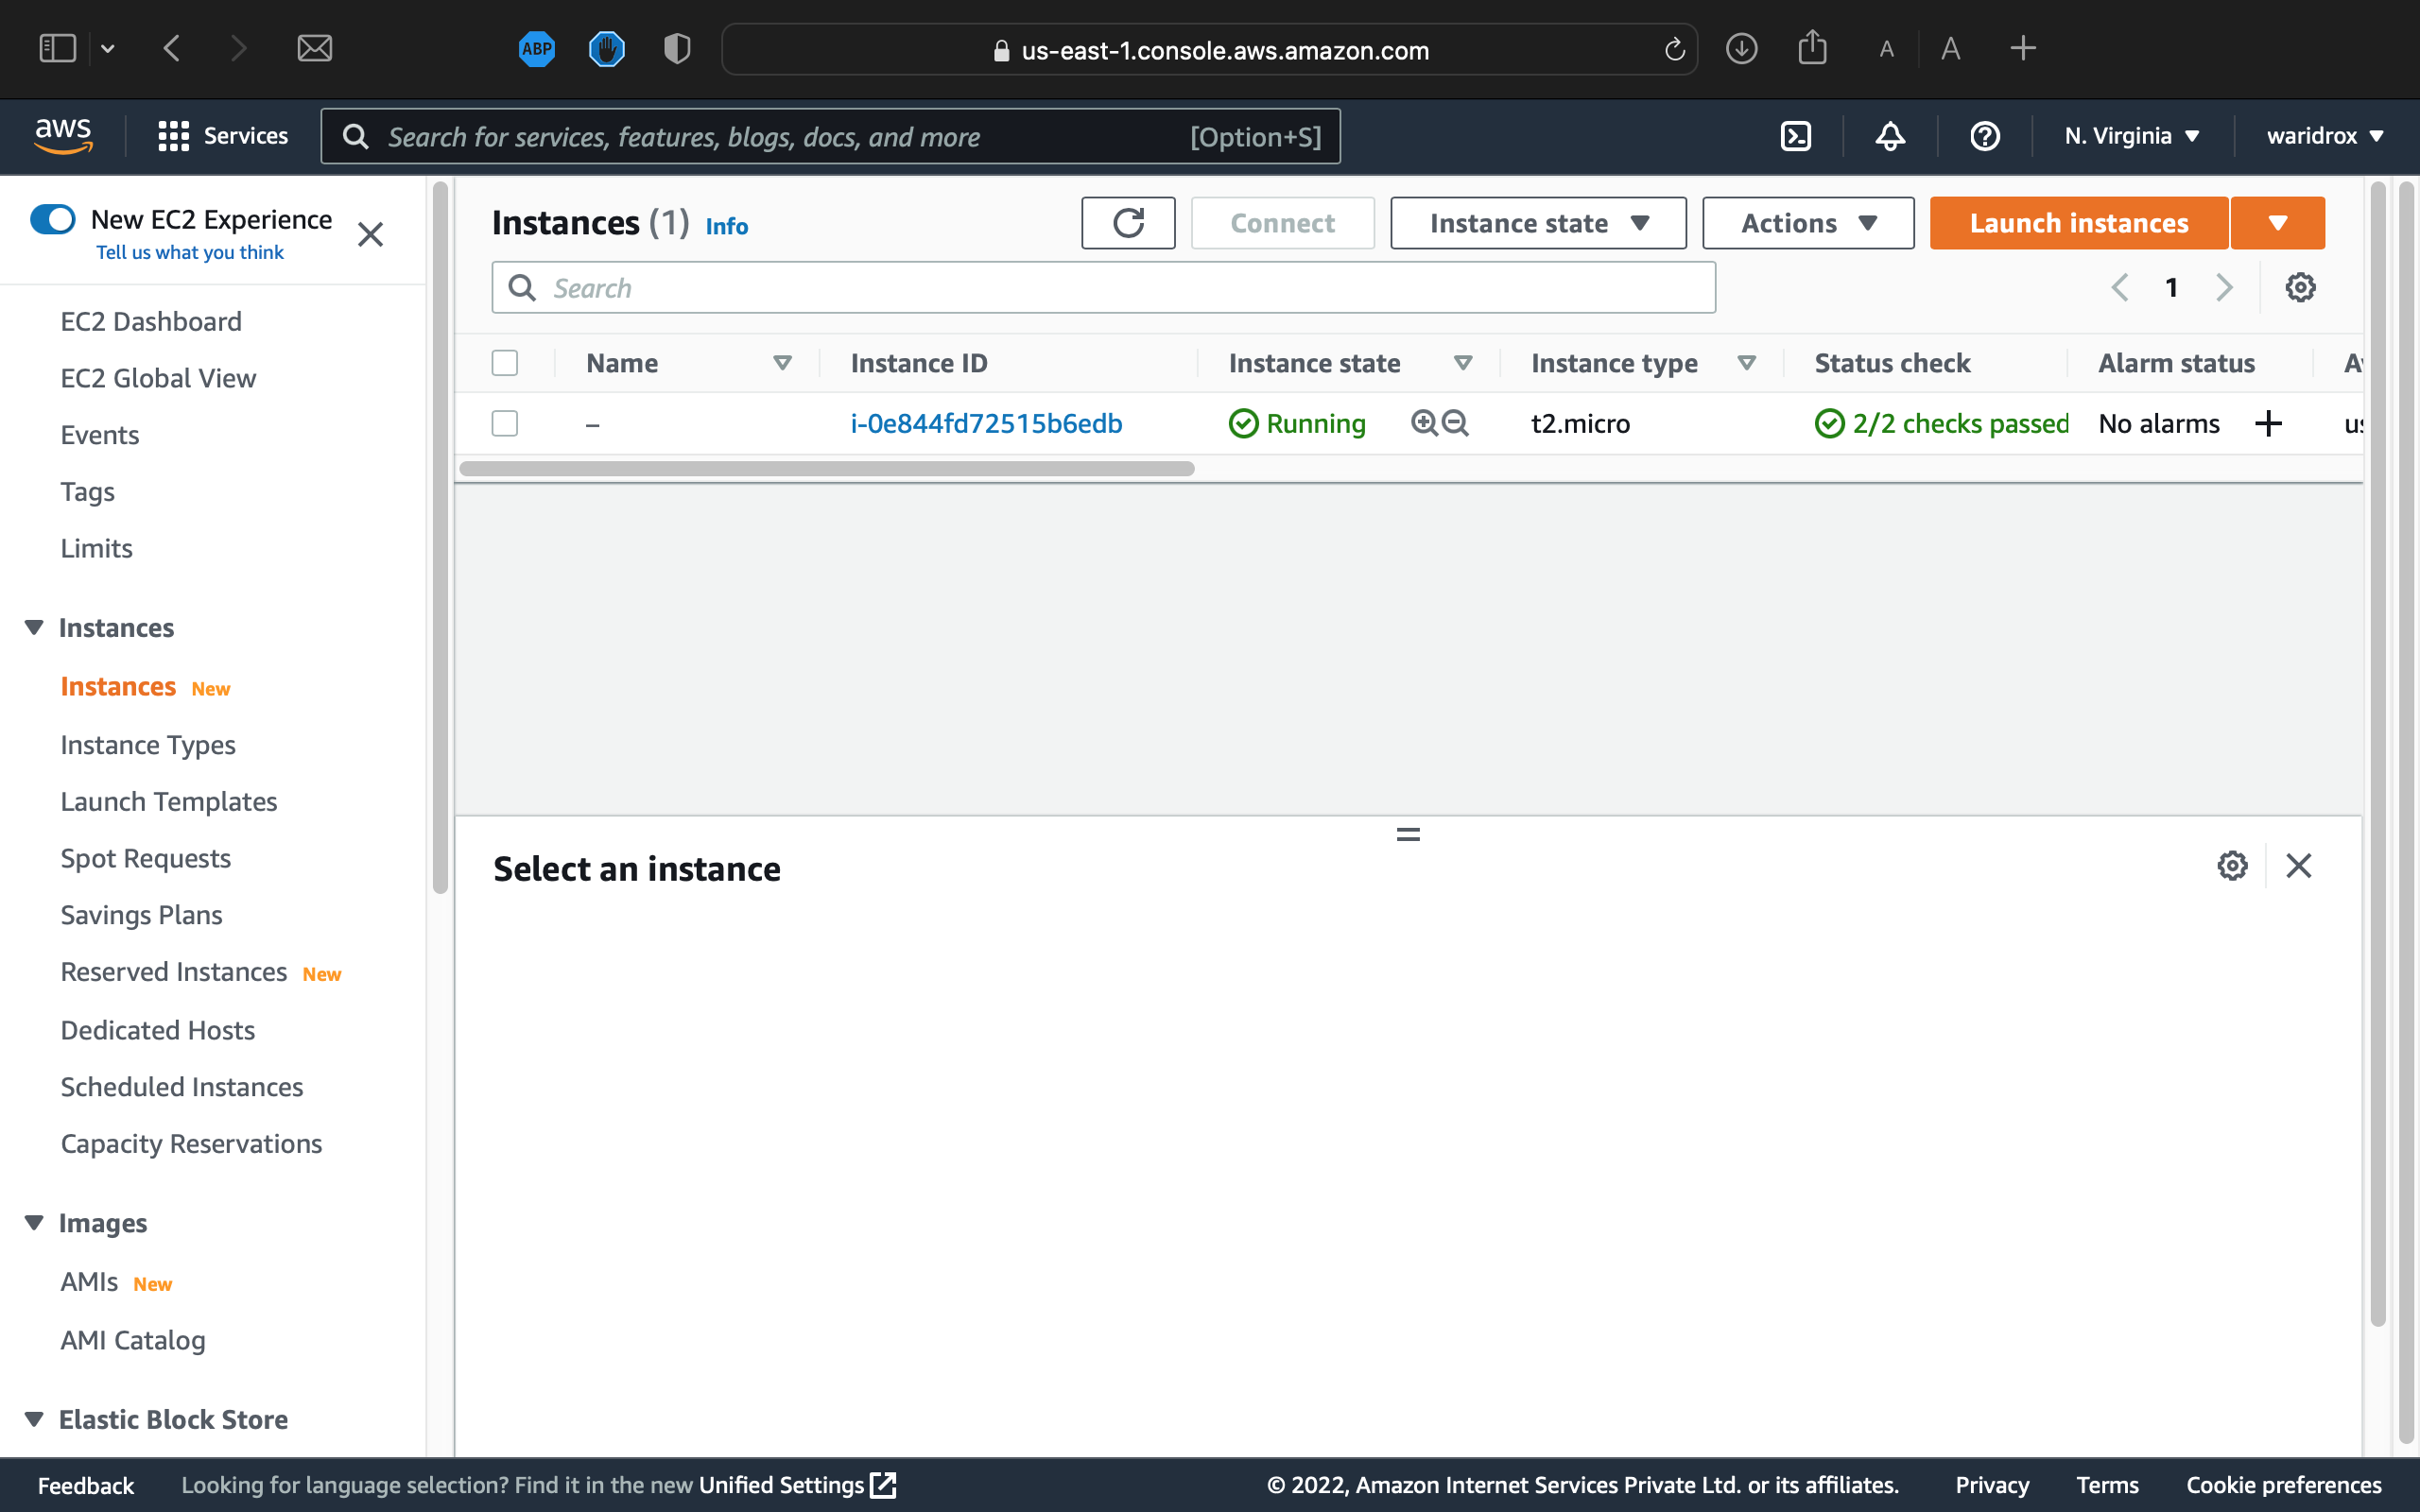Check the select-all checkbox in table header

(x=505, y=362)
